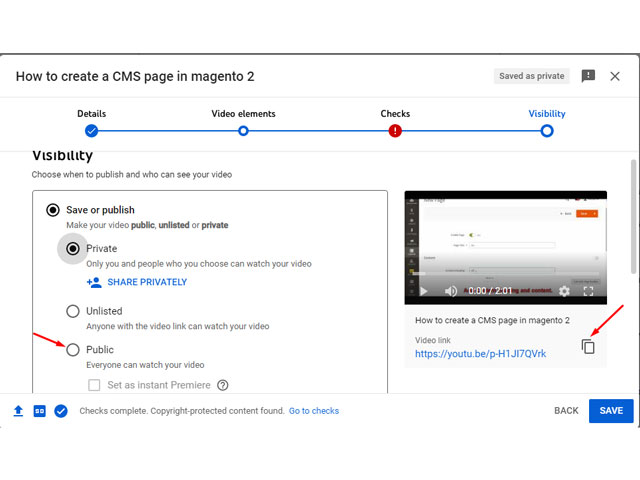Close the upload dialog with X

(615, 76)
